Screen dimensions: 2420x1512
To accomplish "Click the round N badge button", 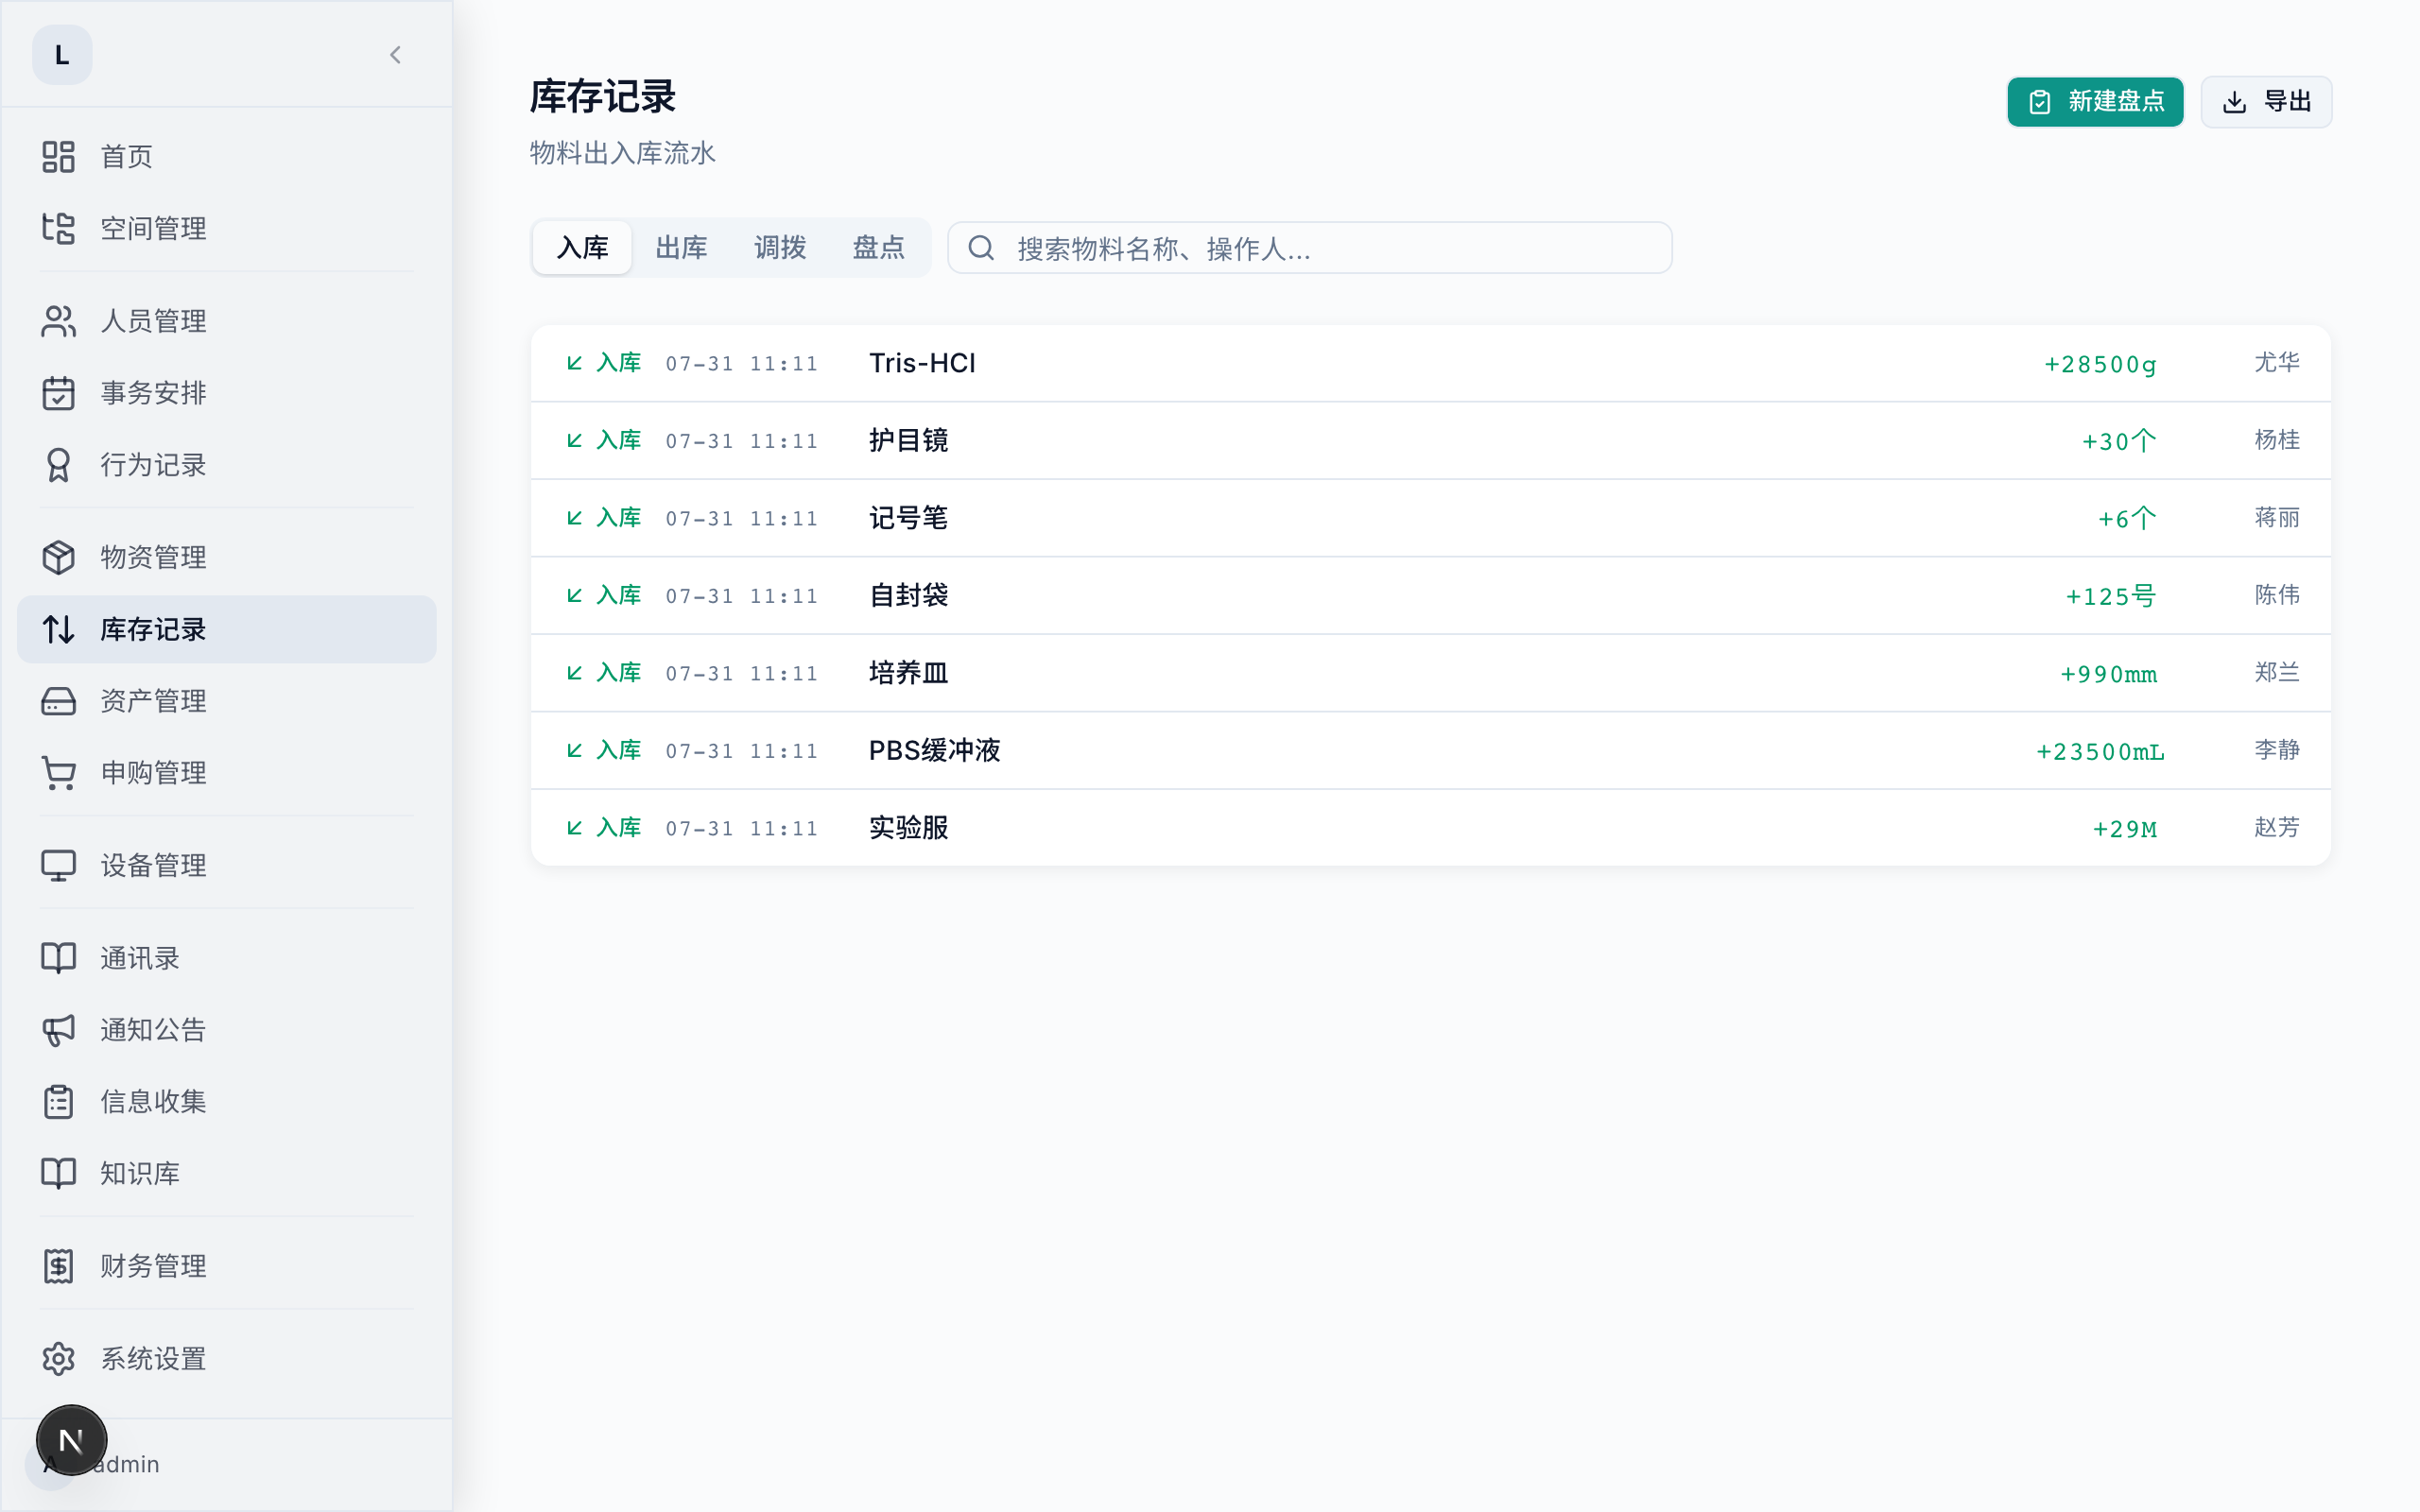I will 71,1440.
